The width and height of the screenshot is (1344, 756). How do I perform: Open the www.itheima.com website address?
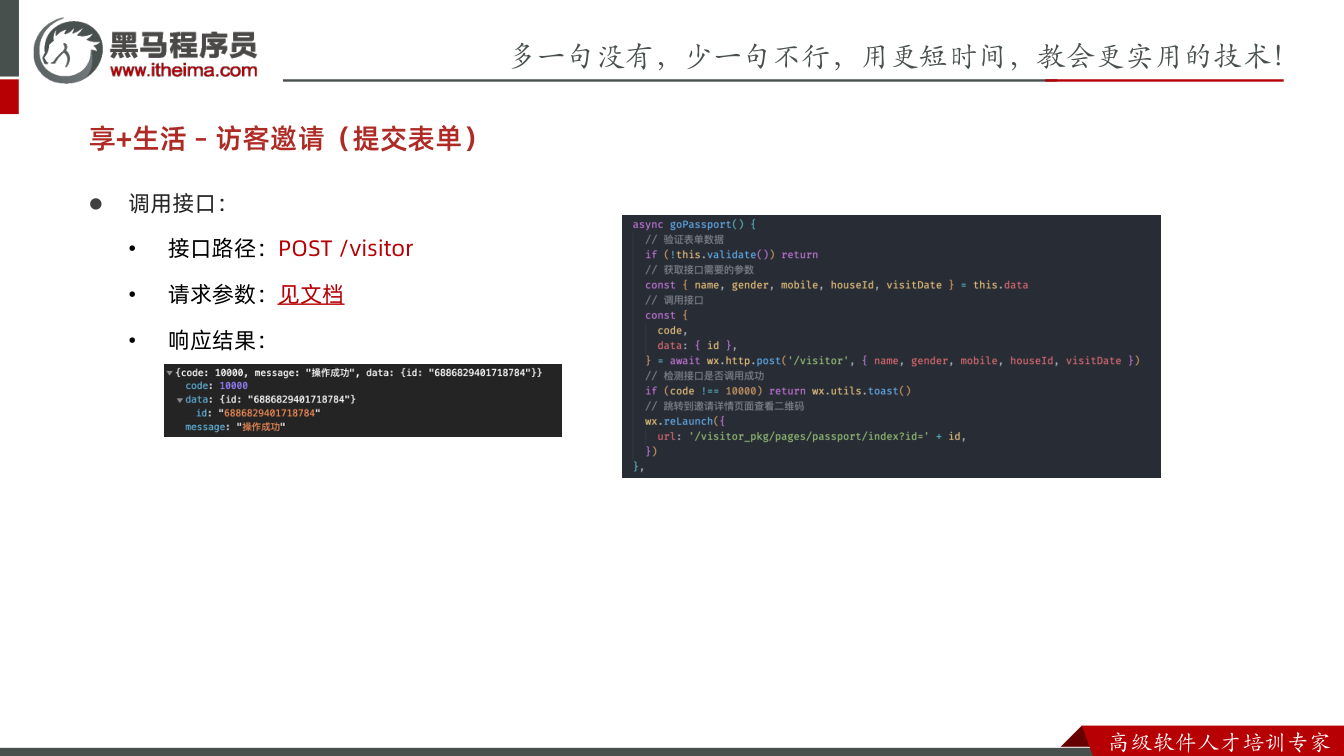[183, 70]
